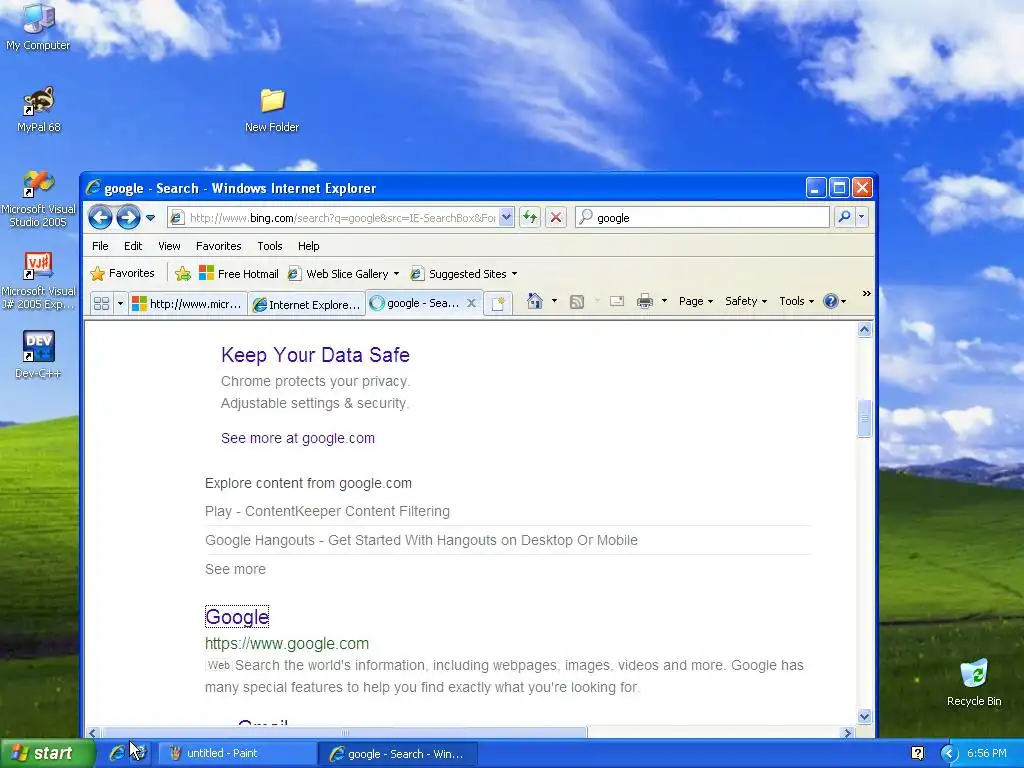The height and width of the screenshot is (768, 1024).
Task: Click the https://www.google.com green URL text
Action: pyautogui.click(x=287, y=644)
